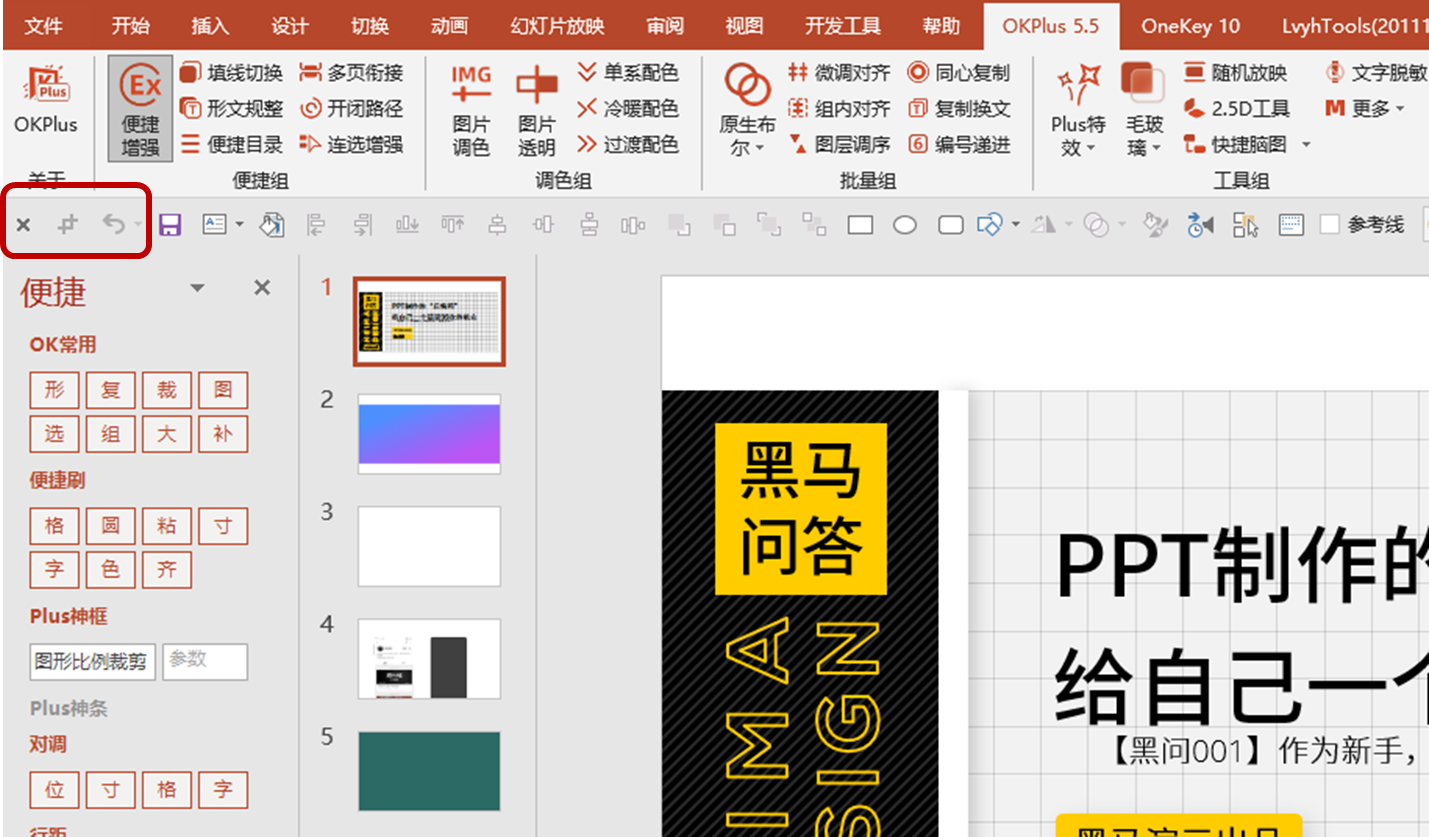This screenshot has width=1429, height=837.
Task: Switch to the 开始 tab
Action: pos(131,26)
